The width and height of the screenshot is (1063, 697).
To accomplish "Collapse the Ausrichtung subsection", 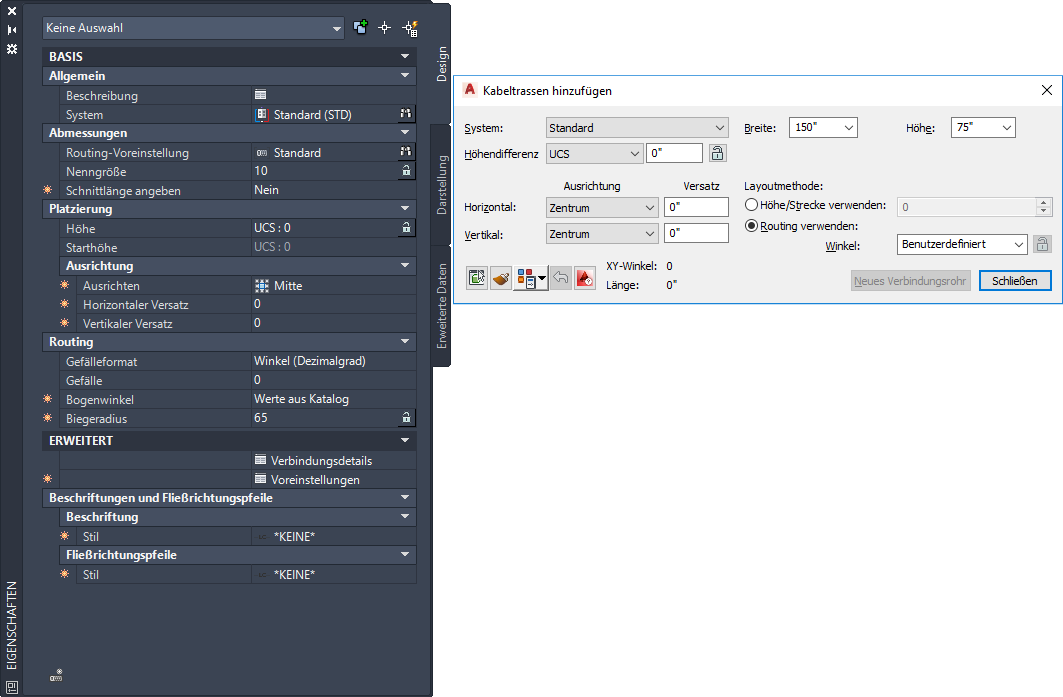I will click(405, 265).
